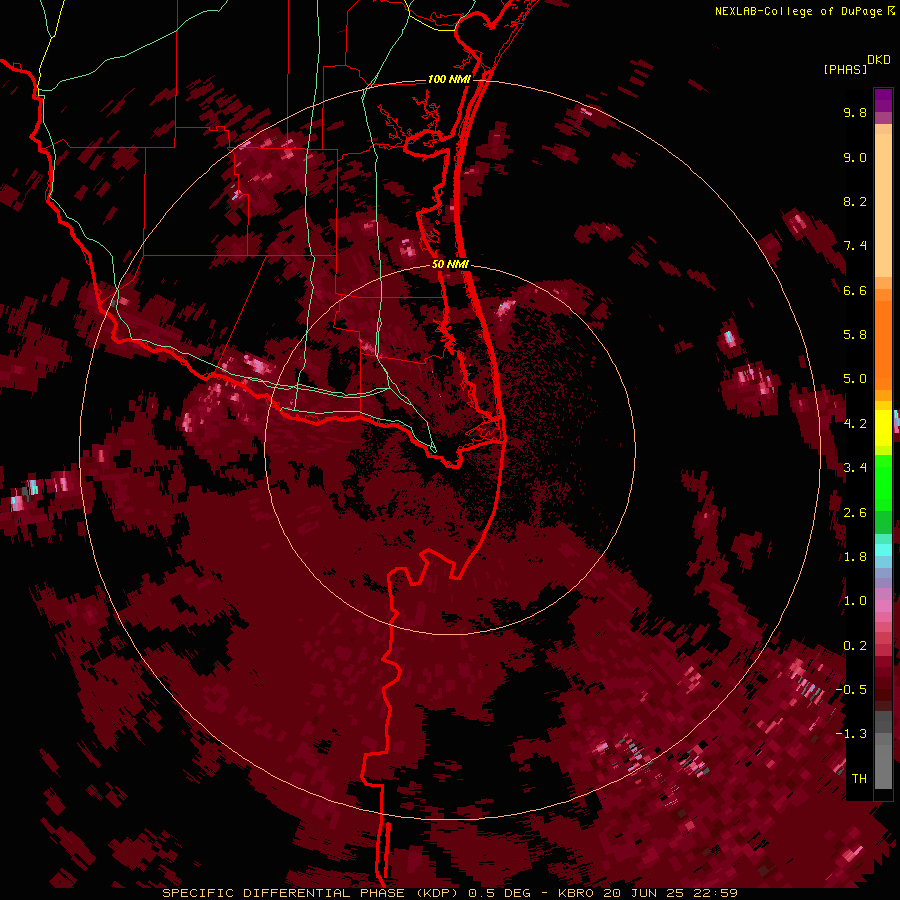Pick the yellow segment beside 4.2

tap(883, 428)
